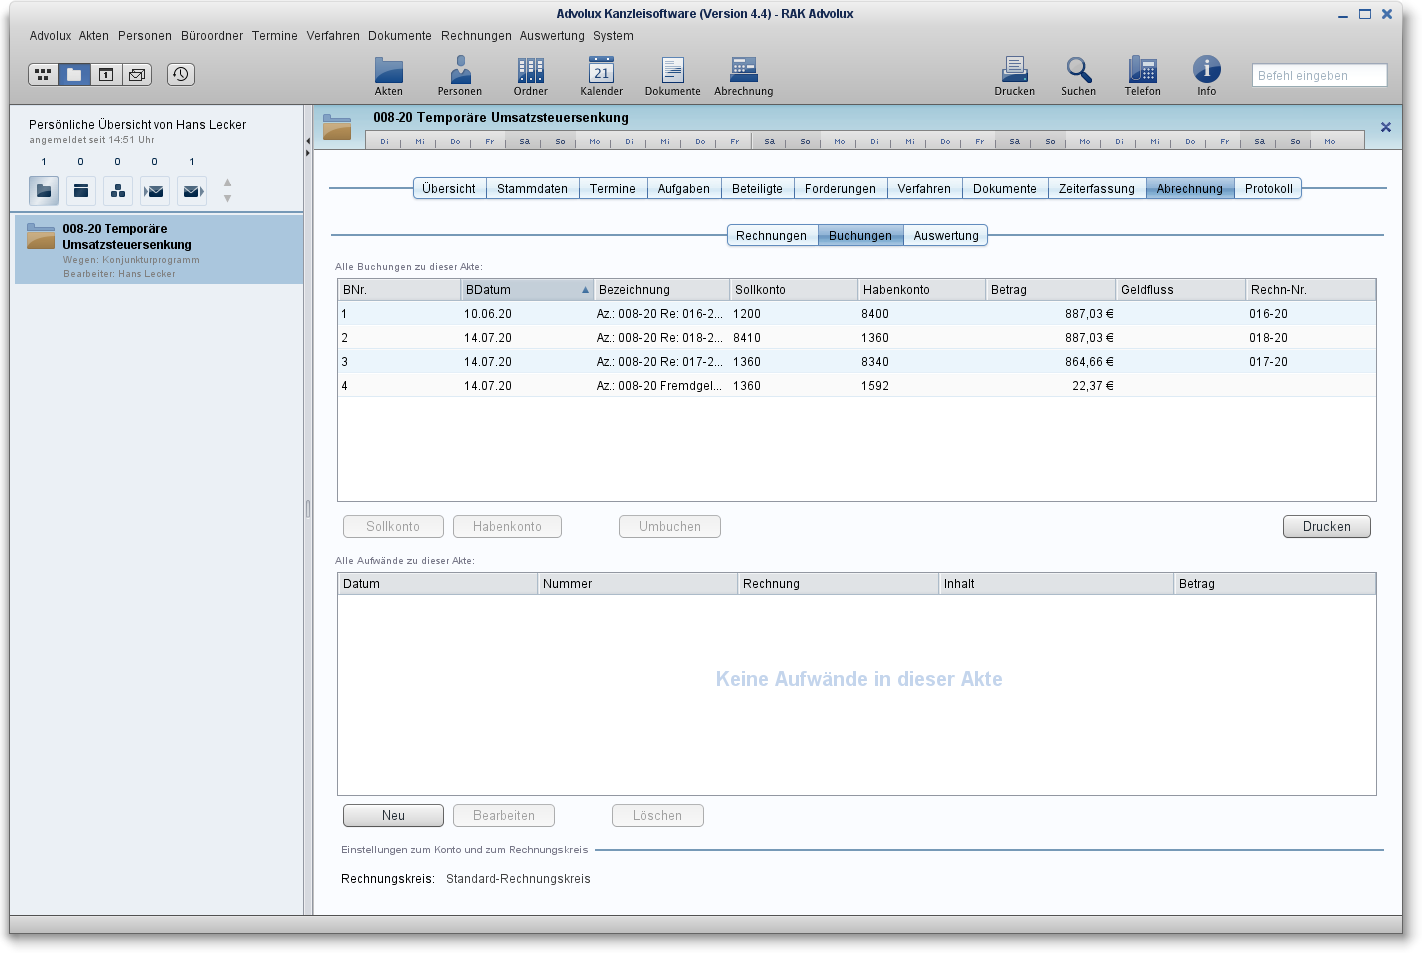Select 008-20 Temporäre Umsatzsteuersenkung in sidebar
This screenshot has height=953, width=1422.
(x=159, y=250)
